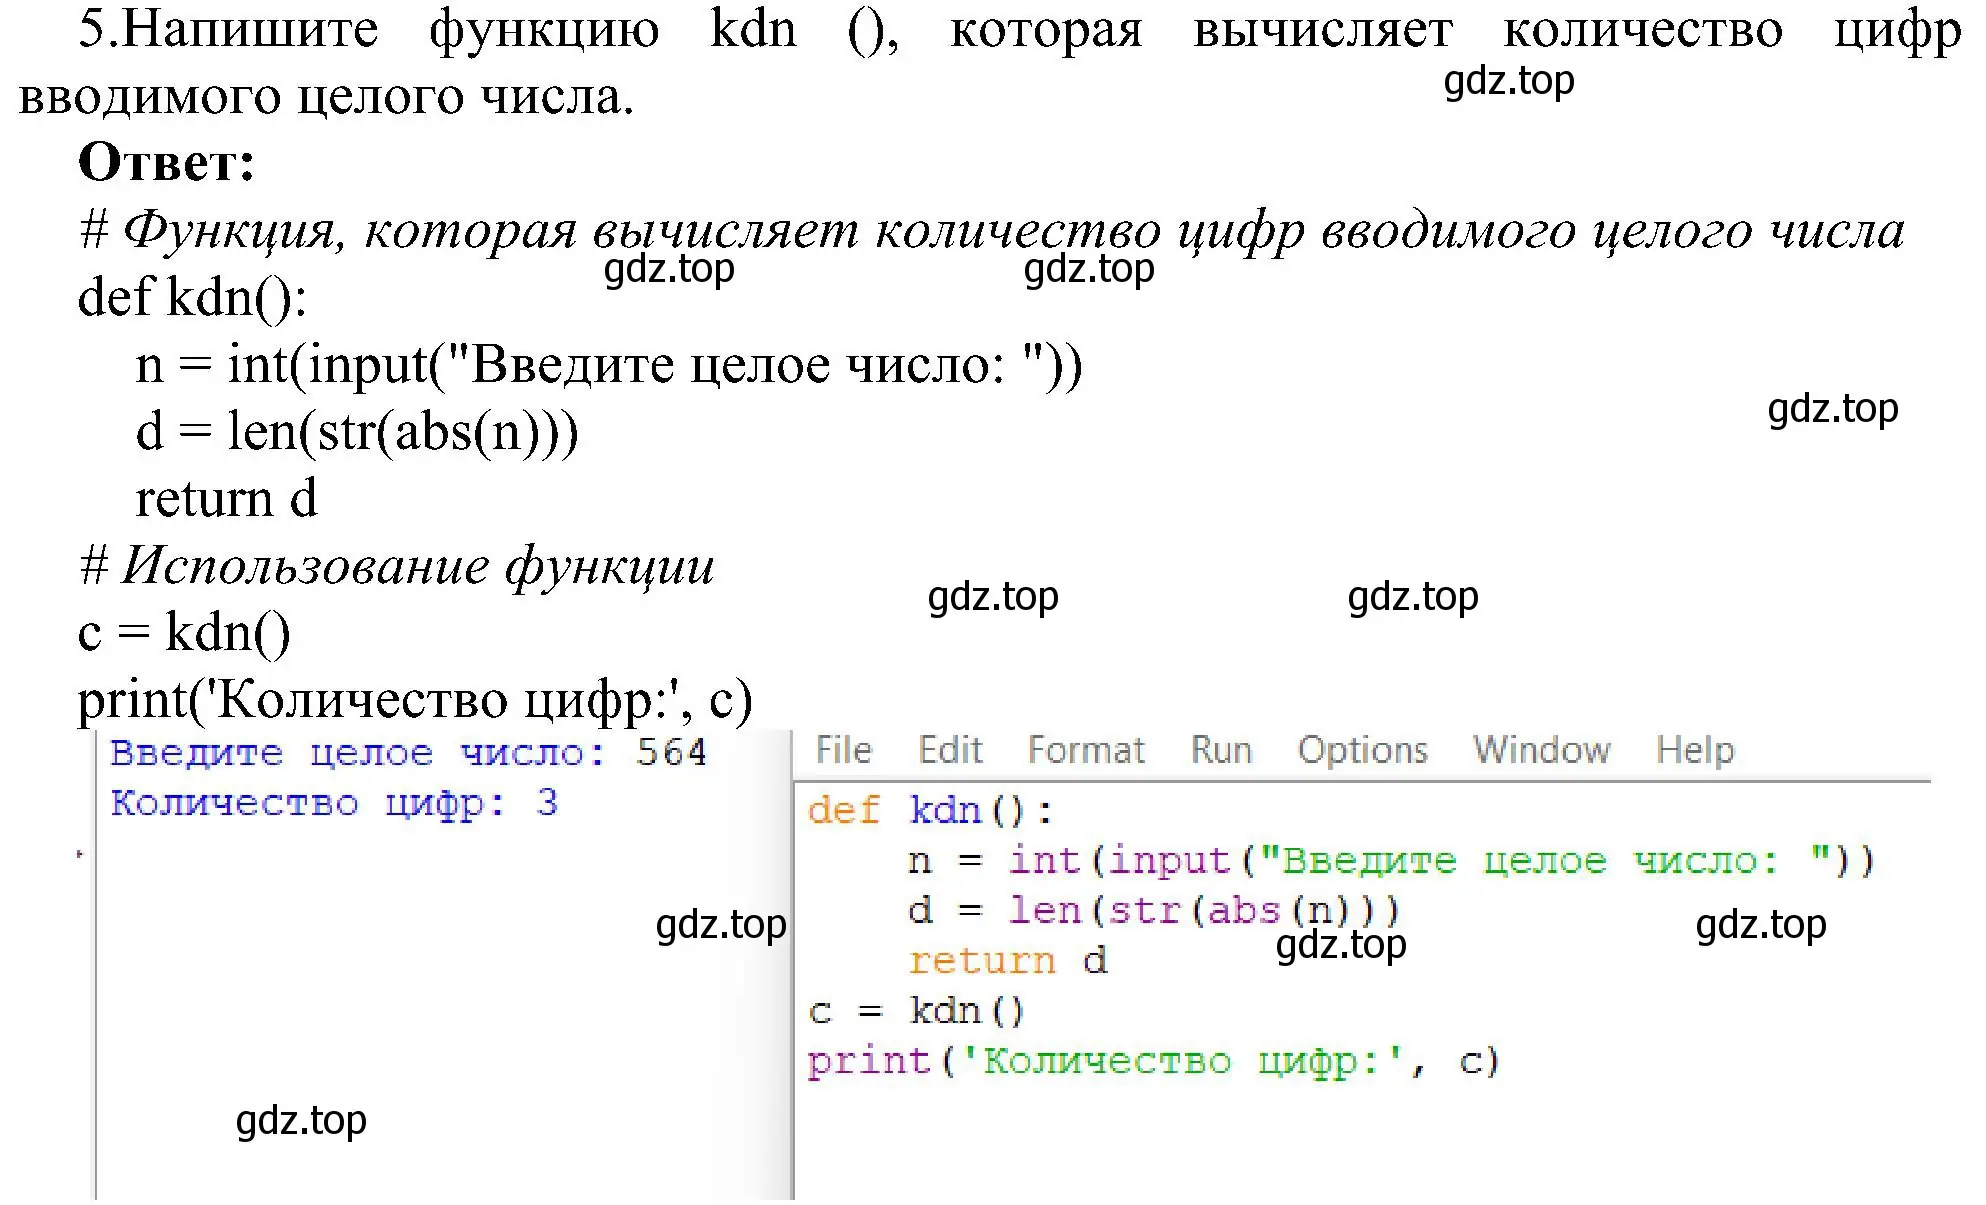
Task: Click the italic comment starting '# Функция, которая'
Action: click(x=992, y=231)
